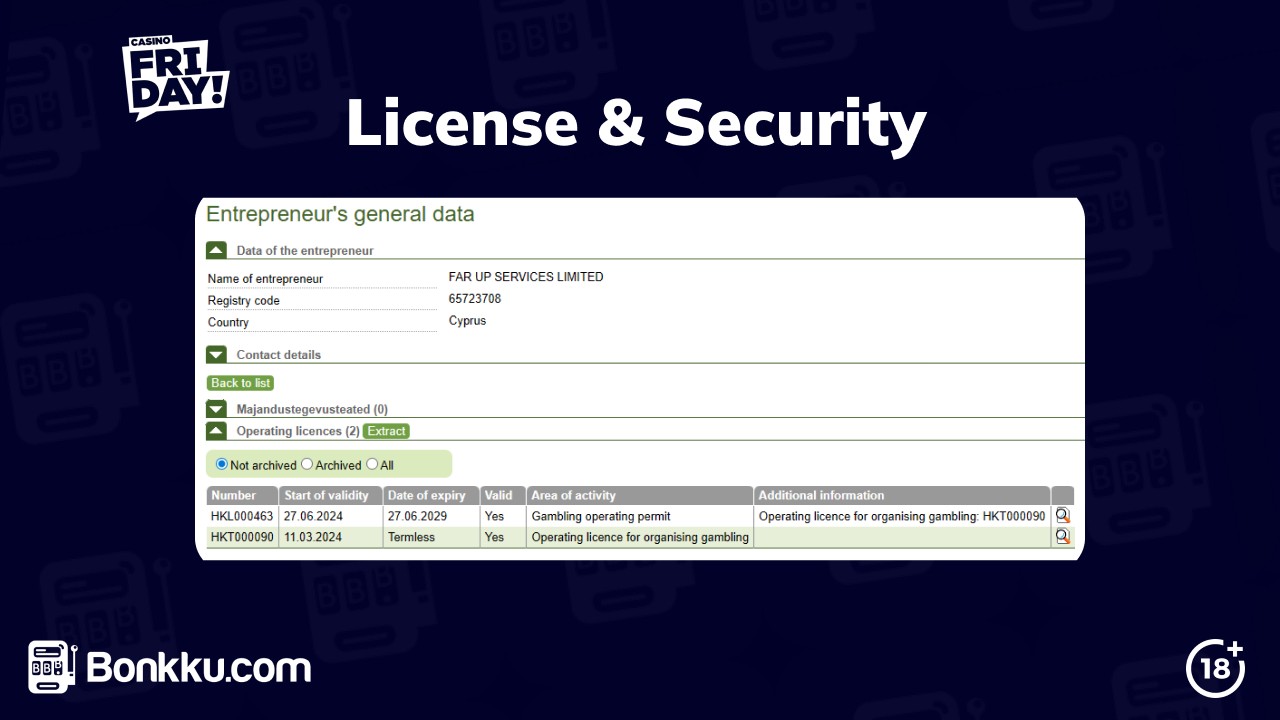Image resolution: width=1280 pixels, height=720 pixels.
Task: Click the Extract button
Action: click(x=386, y=431)
